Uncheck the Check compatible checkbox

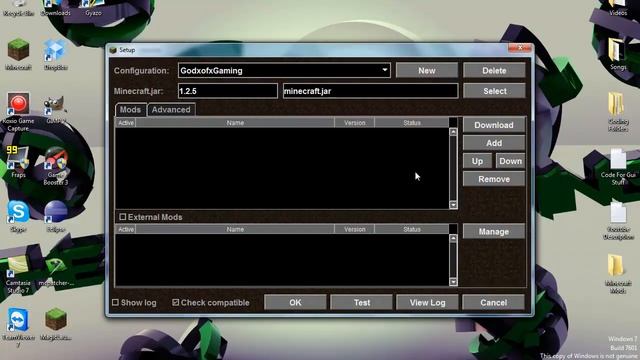pos(176,302)
